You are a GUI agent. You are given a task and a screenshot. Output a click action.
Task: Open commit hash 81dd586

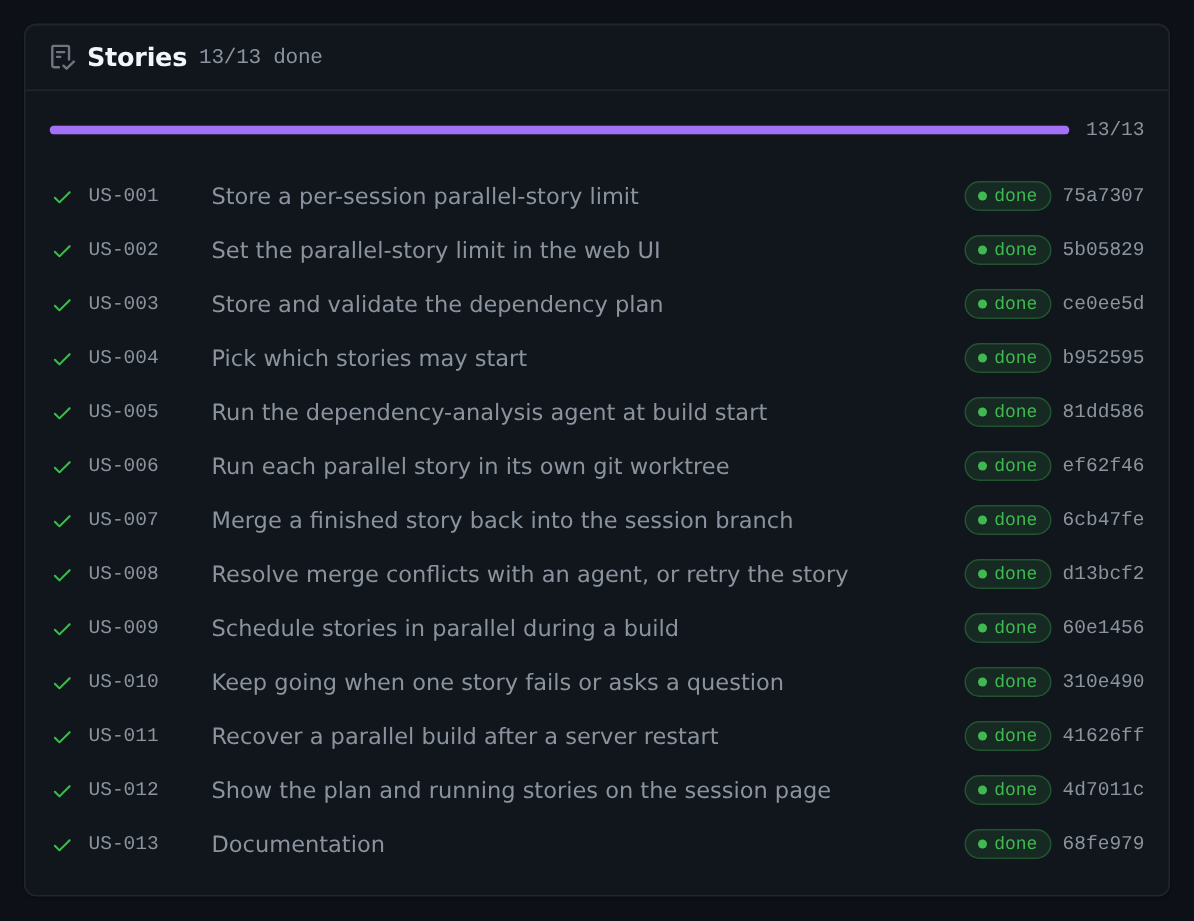point(1103,412)
